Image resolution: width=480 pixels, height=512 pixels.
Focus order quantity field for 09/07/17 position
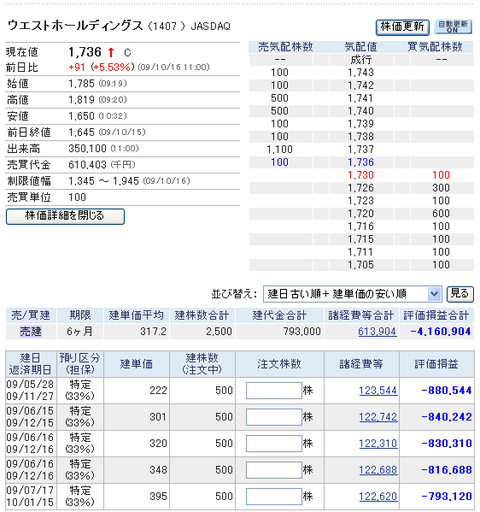click(274, 496)
